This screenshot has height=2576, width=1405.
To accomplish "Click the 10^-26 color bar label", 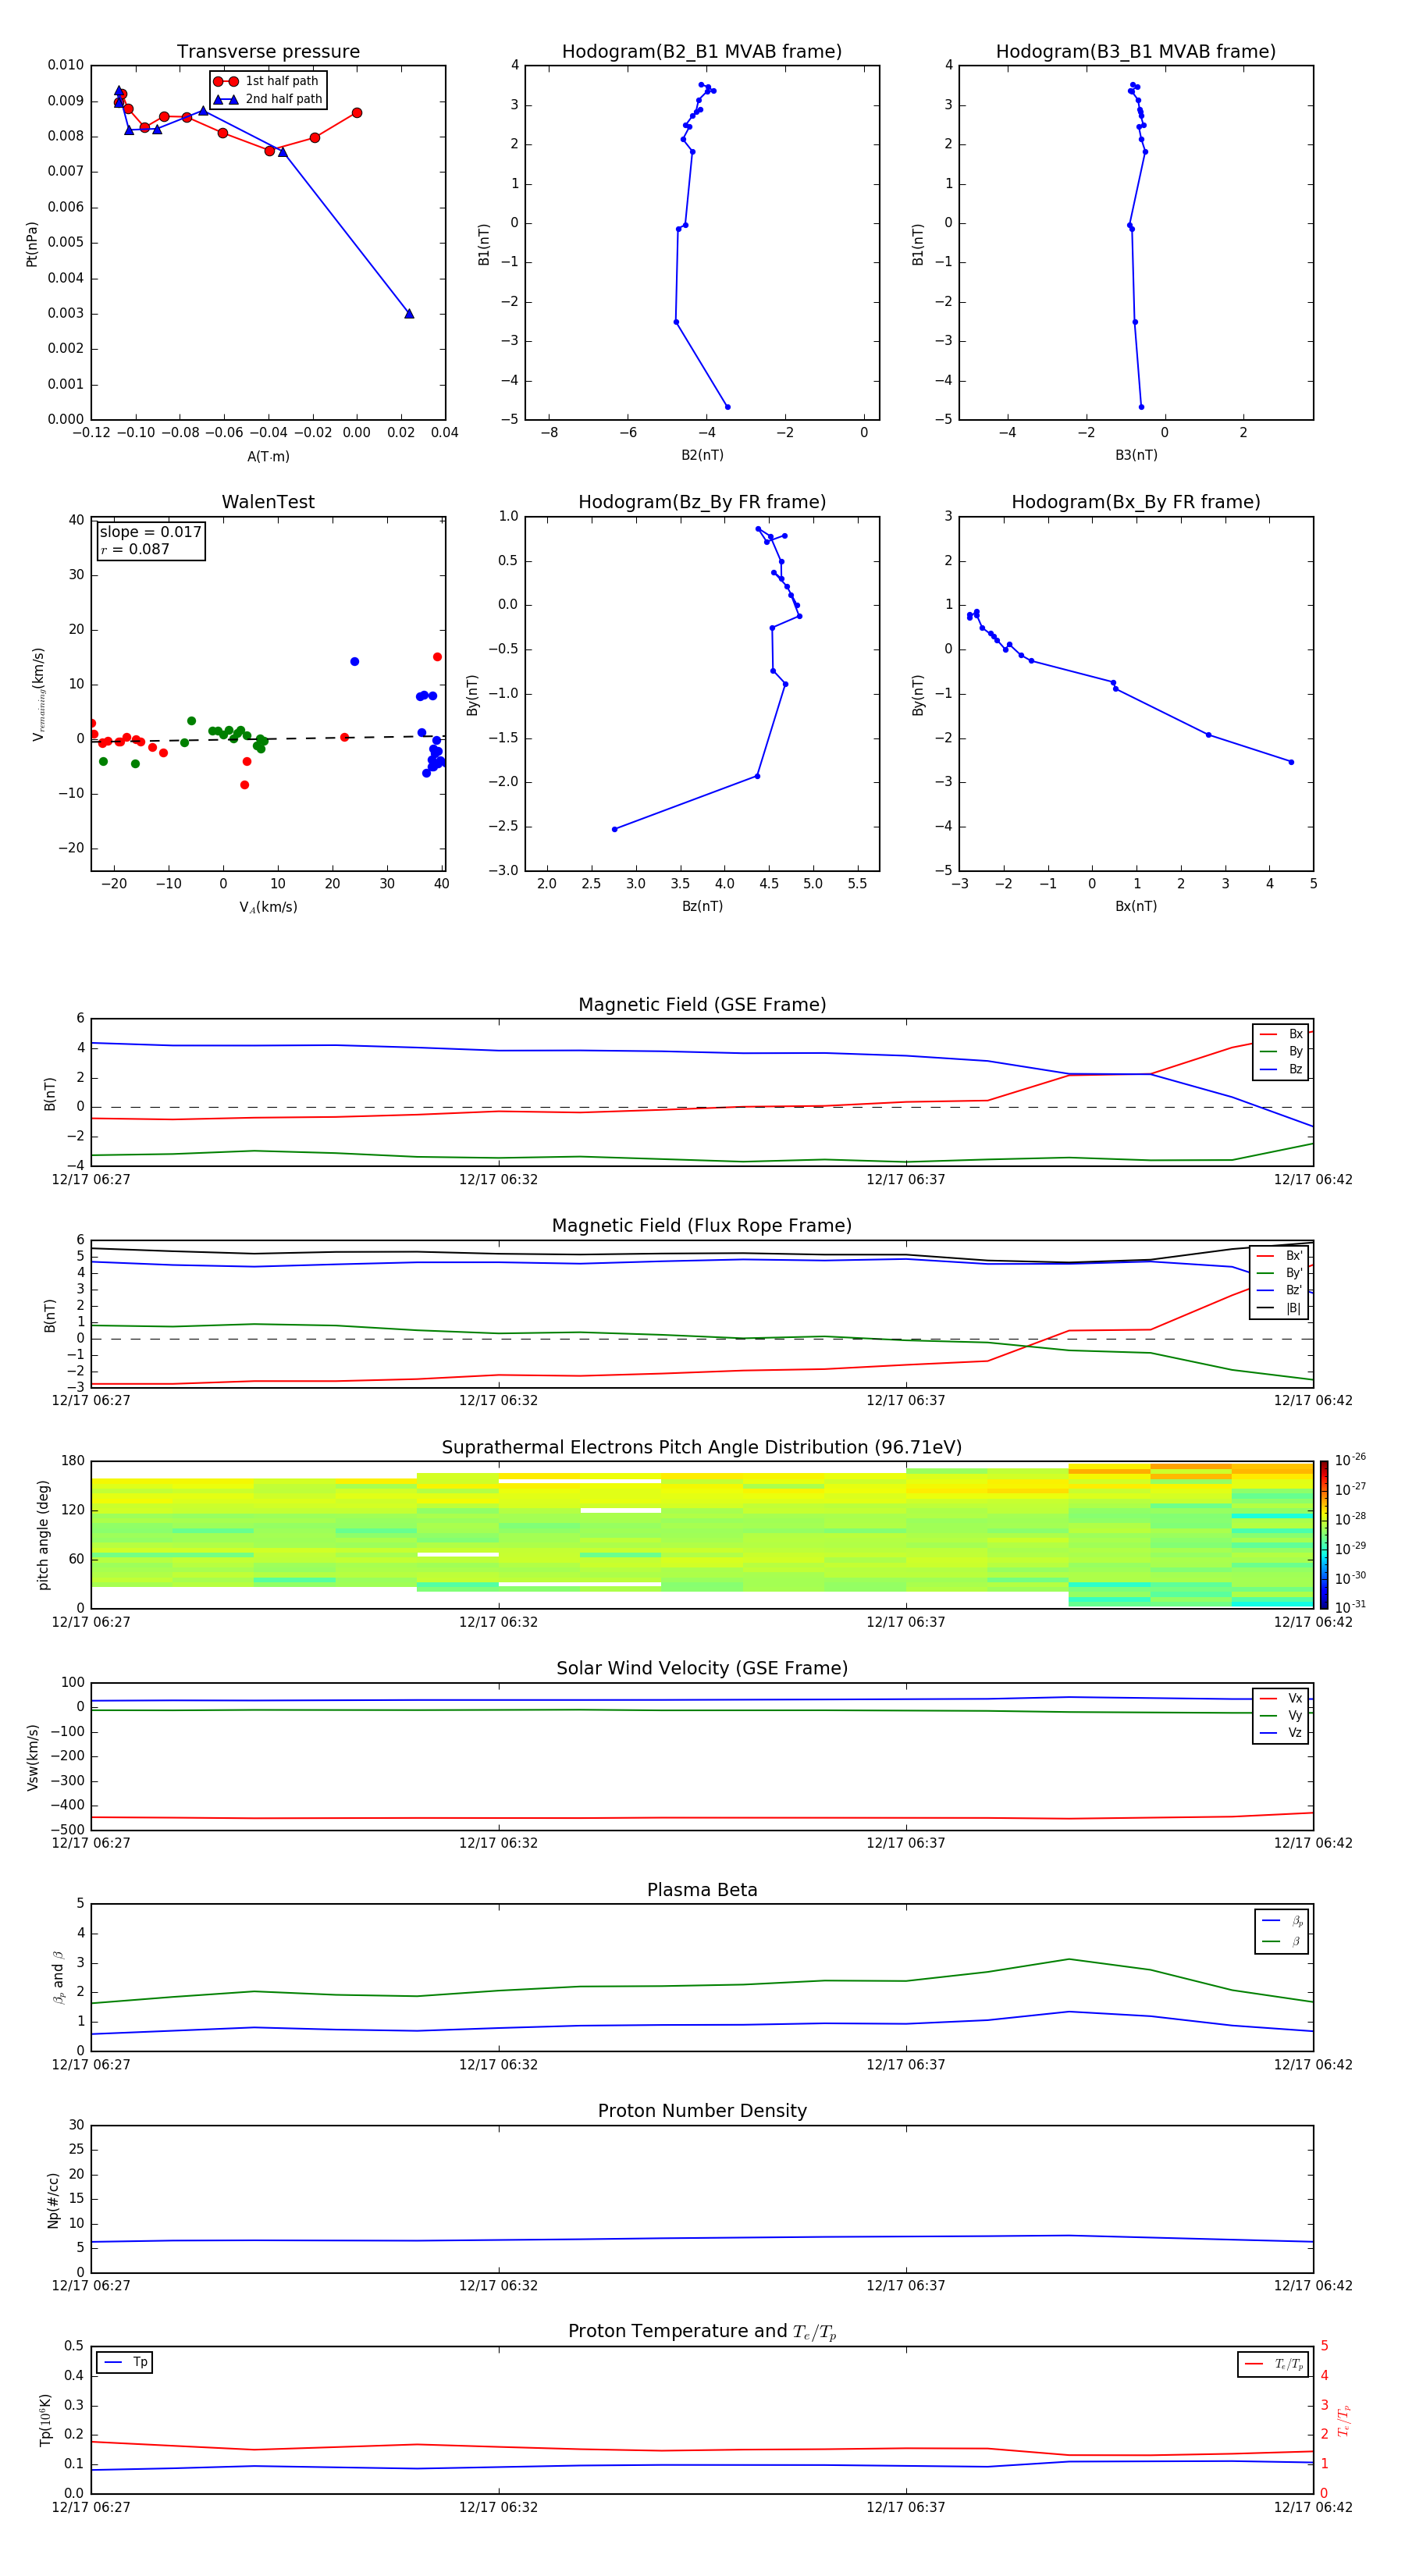I will click(1350, 1460).
